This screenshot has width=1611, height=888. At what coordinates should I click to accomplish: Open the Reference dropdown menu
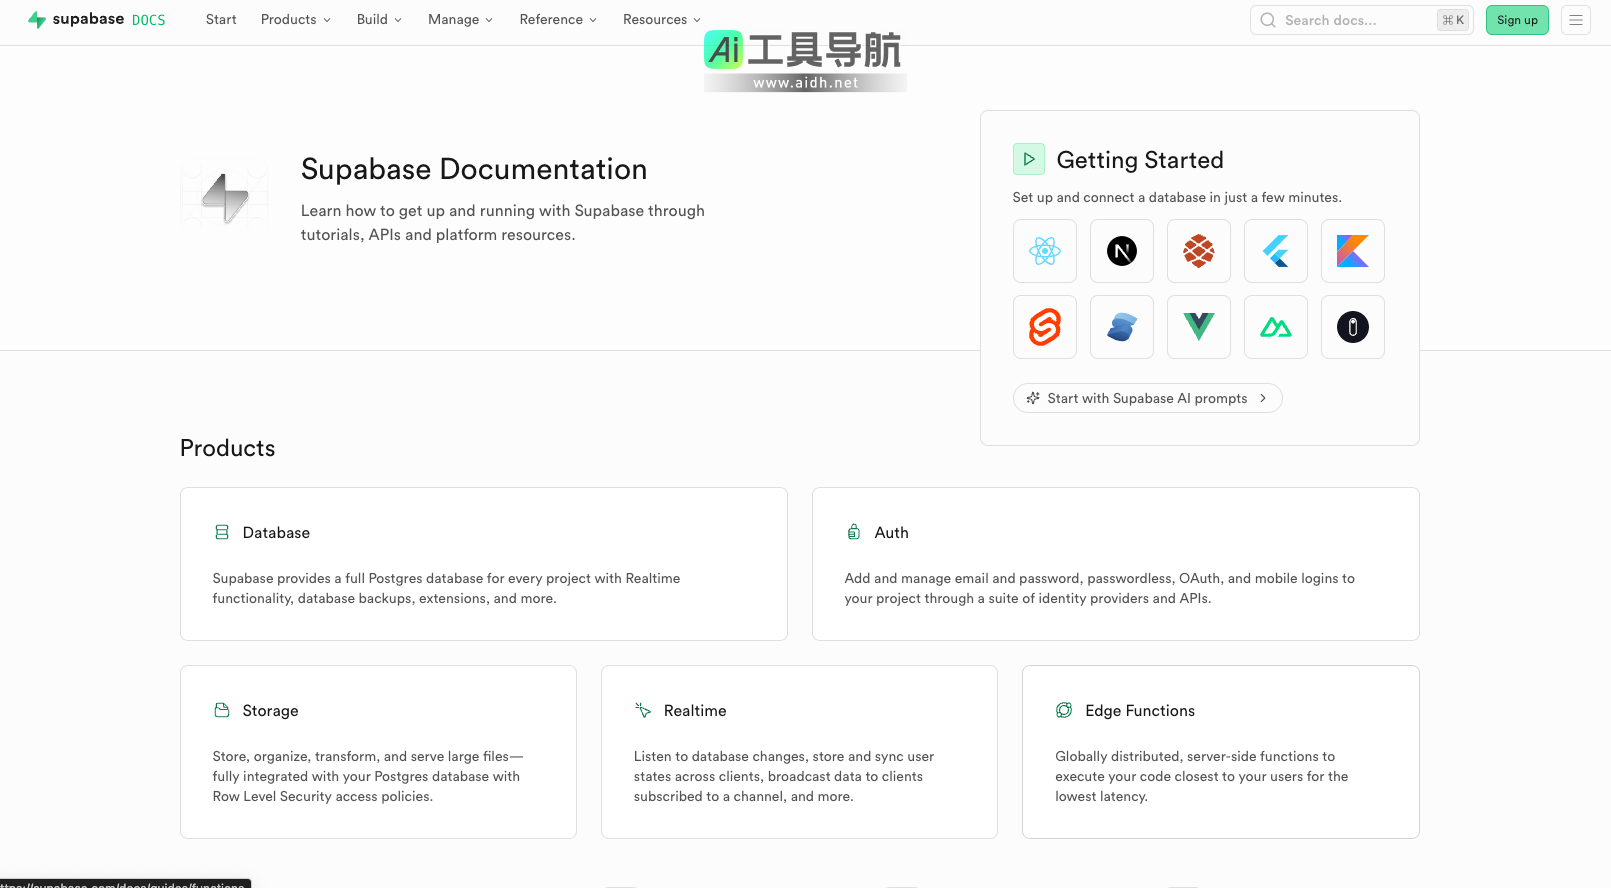pyautogui.click(x=557, y=20)
